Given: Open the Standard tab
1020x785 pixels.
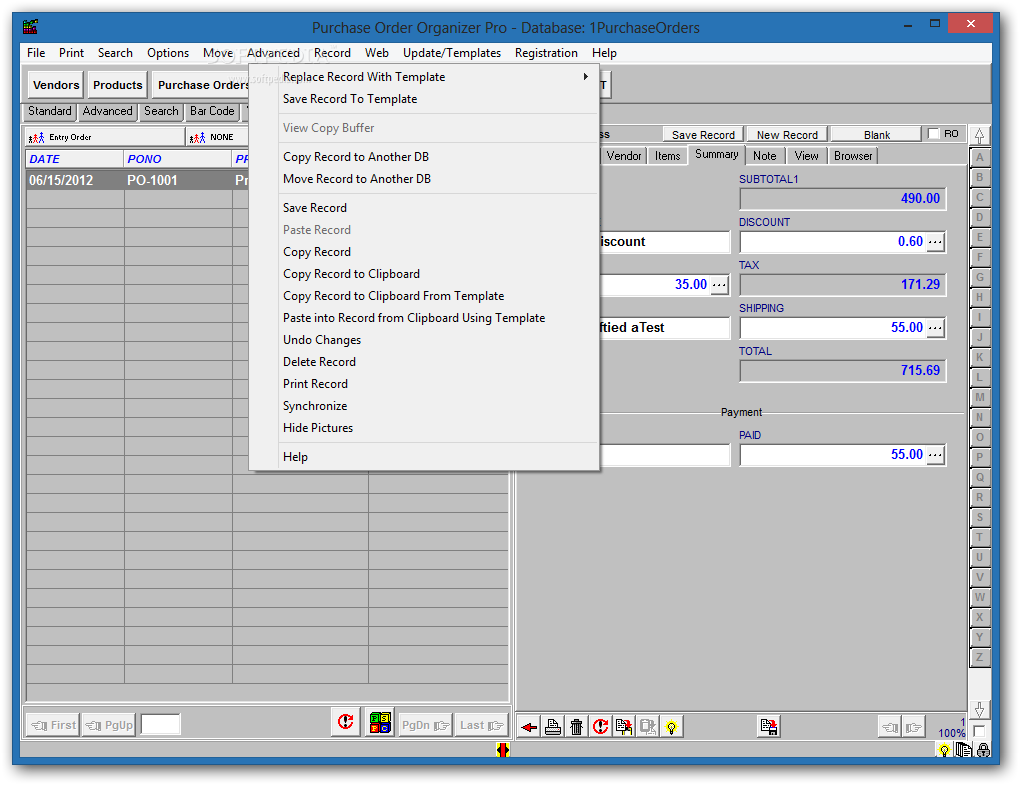Looking at the screenshot, I should click(x=49, y=111).
